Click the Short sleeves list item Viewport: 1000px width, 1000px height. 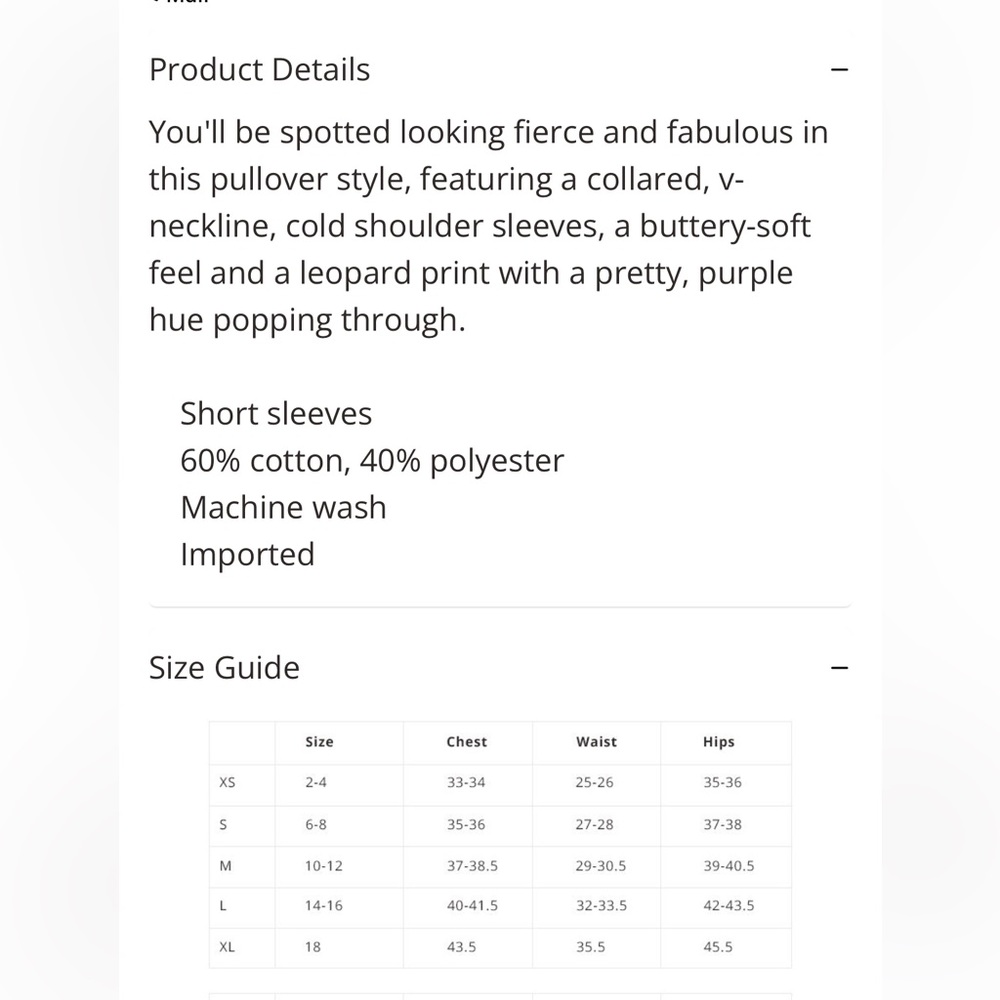(x=276, y=413)
